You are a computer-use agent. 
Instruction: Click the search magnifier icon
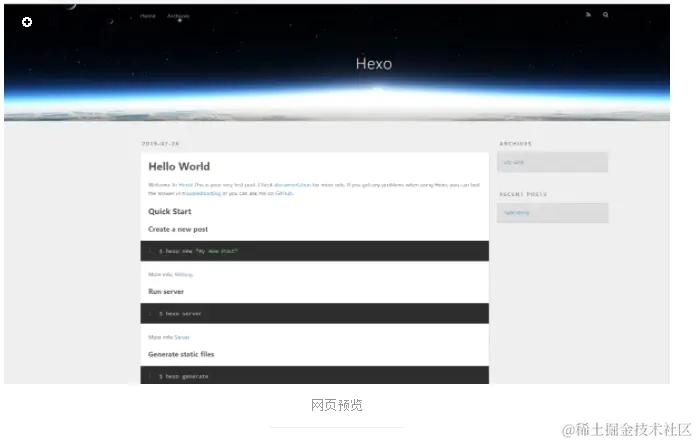(605, 15)
